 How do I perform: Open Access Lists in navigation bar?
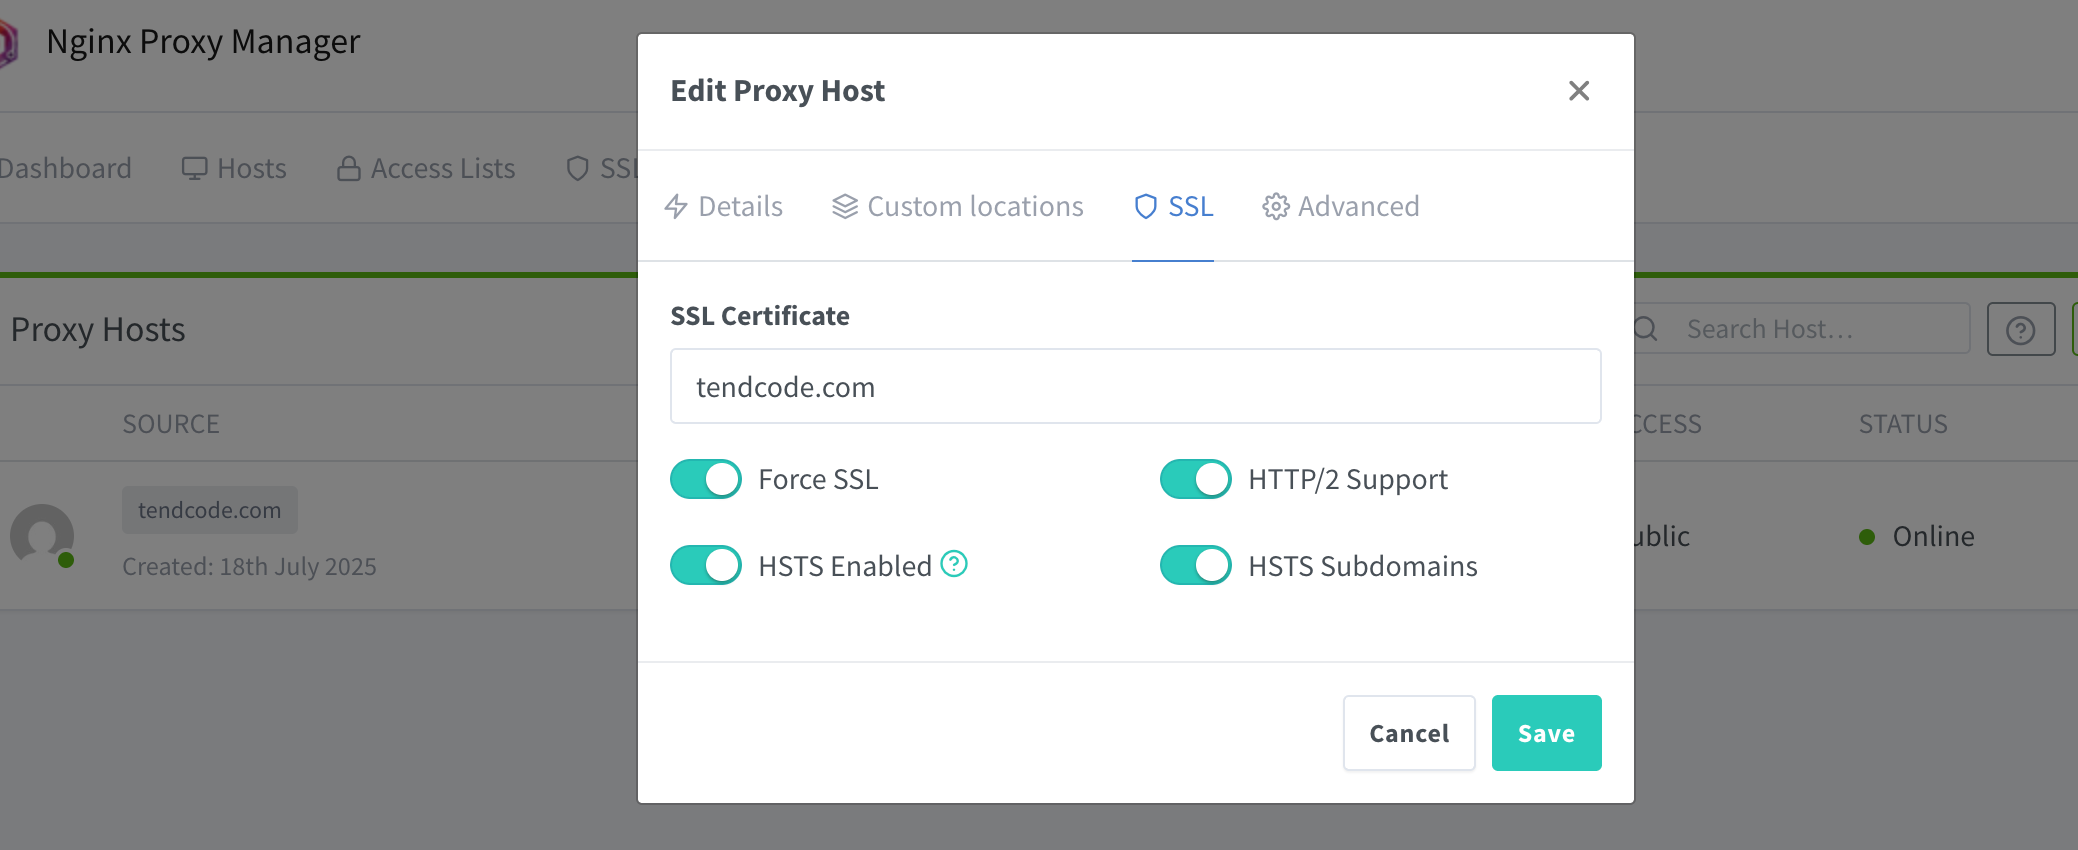pyautogui.click(x=426, y=168)
